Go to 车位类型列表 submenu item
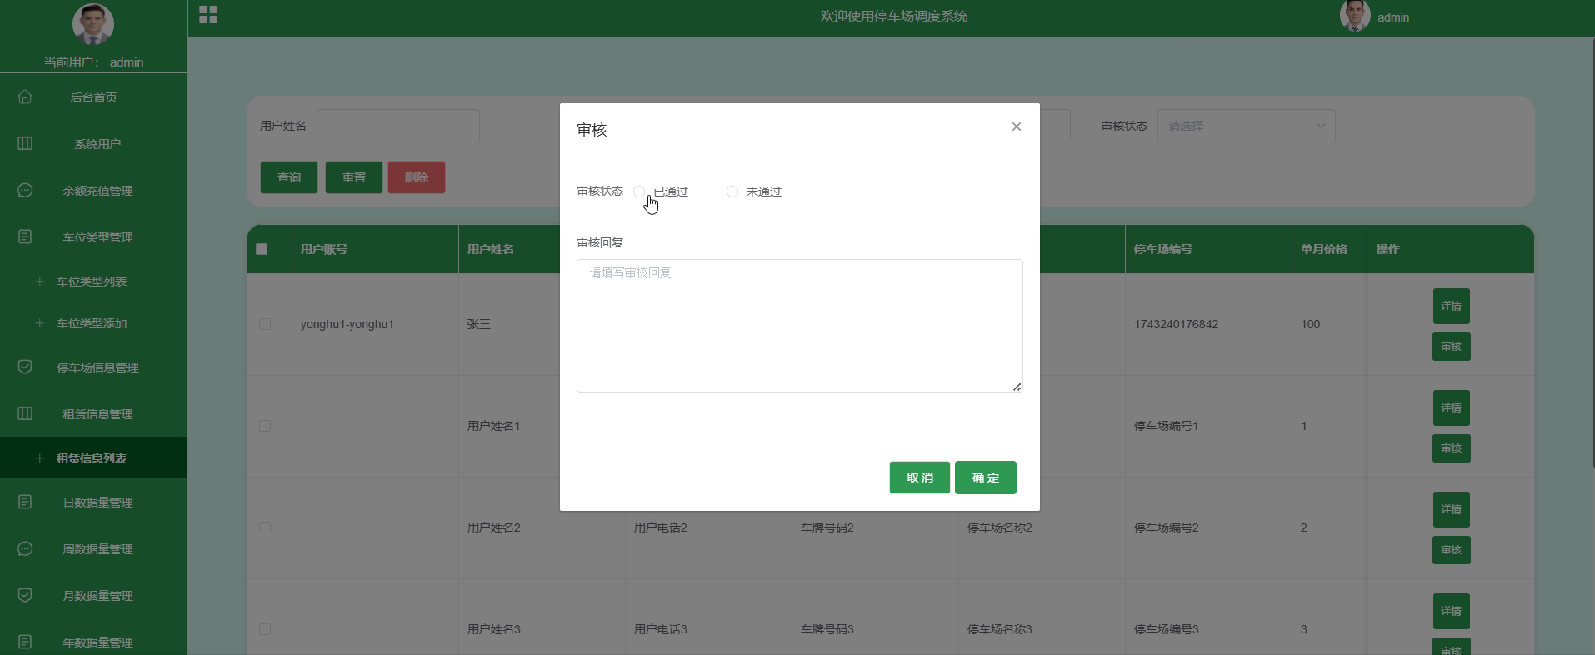The width and height of the screenshot is (1595, 655). pos(91,282)
